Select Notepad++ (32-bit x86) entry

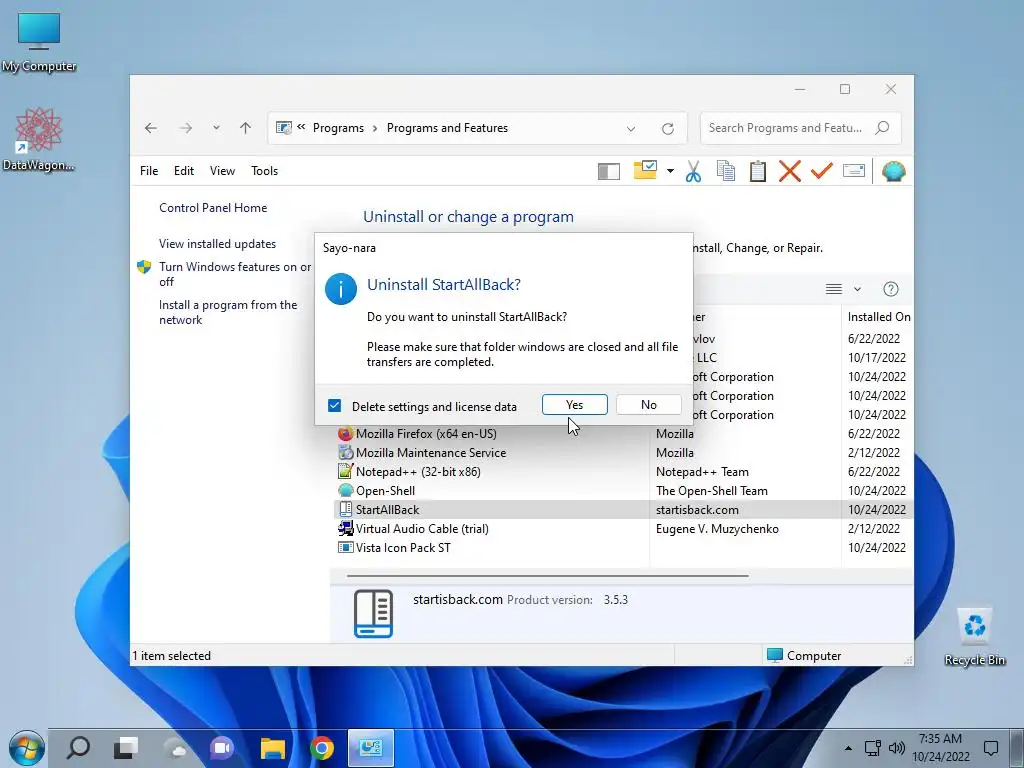pos(623,472)
